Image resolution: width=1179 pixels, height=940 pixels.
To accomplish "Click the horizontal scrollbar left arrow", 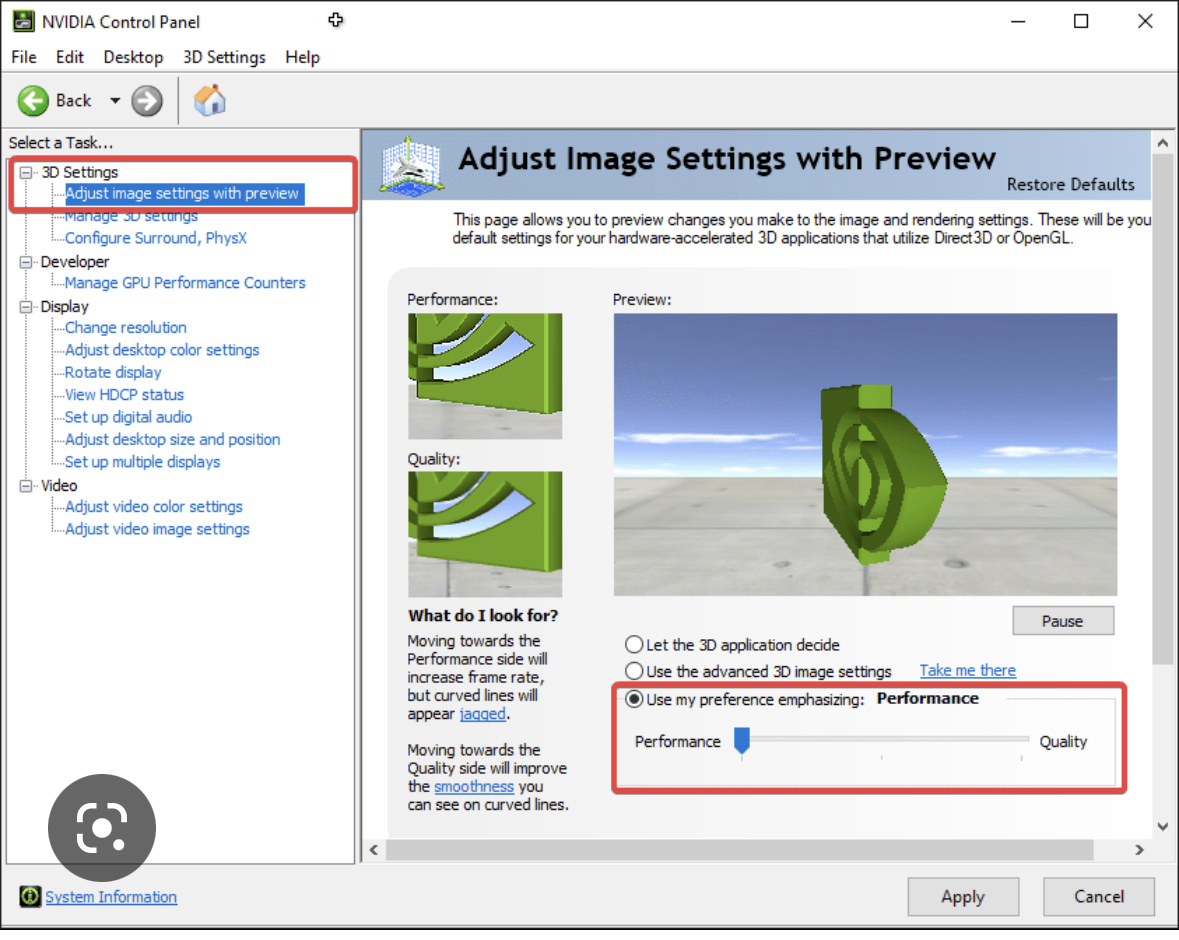I will (x=374, y=850).
